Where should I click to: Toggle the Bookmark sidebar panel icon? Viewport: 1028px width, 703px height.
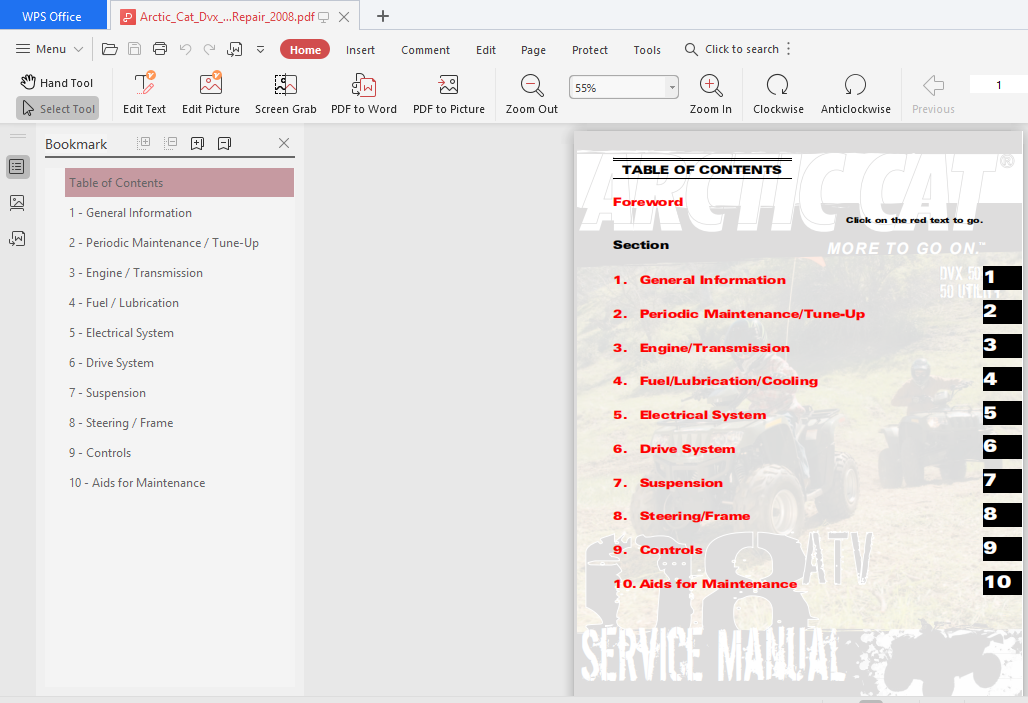(18, 167)
